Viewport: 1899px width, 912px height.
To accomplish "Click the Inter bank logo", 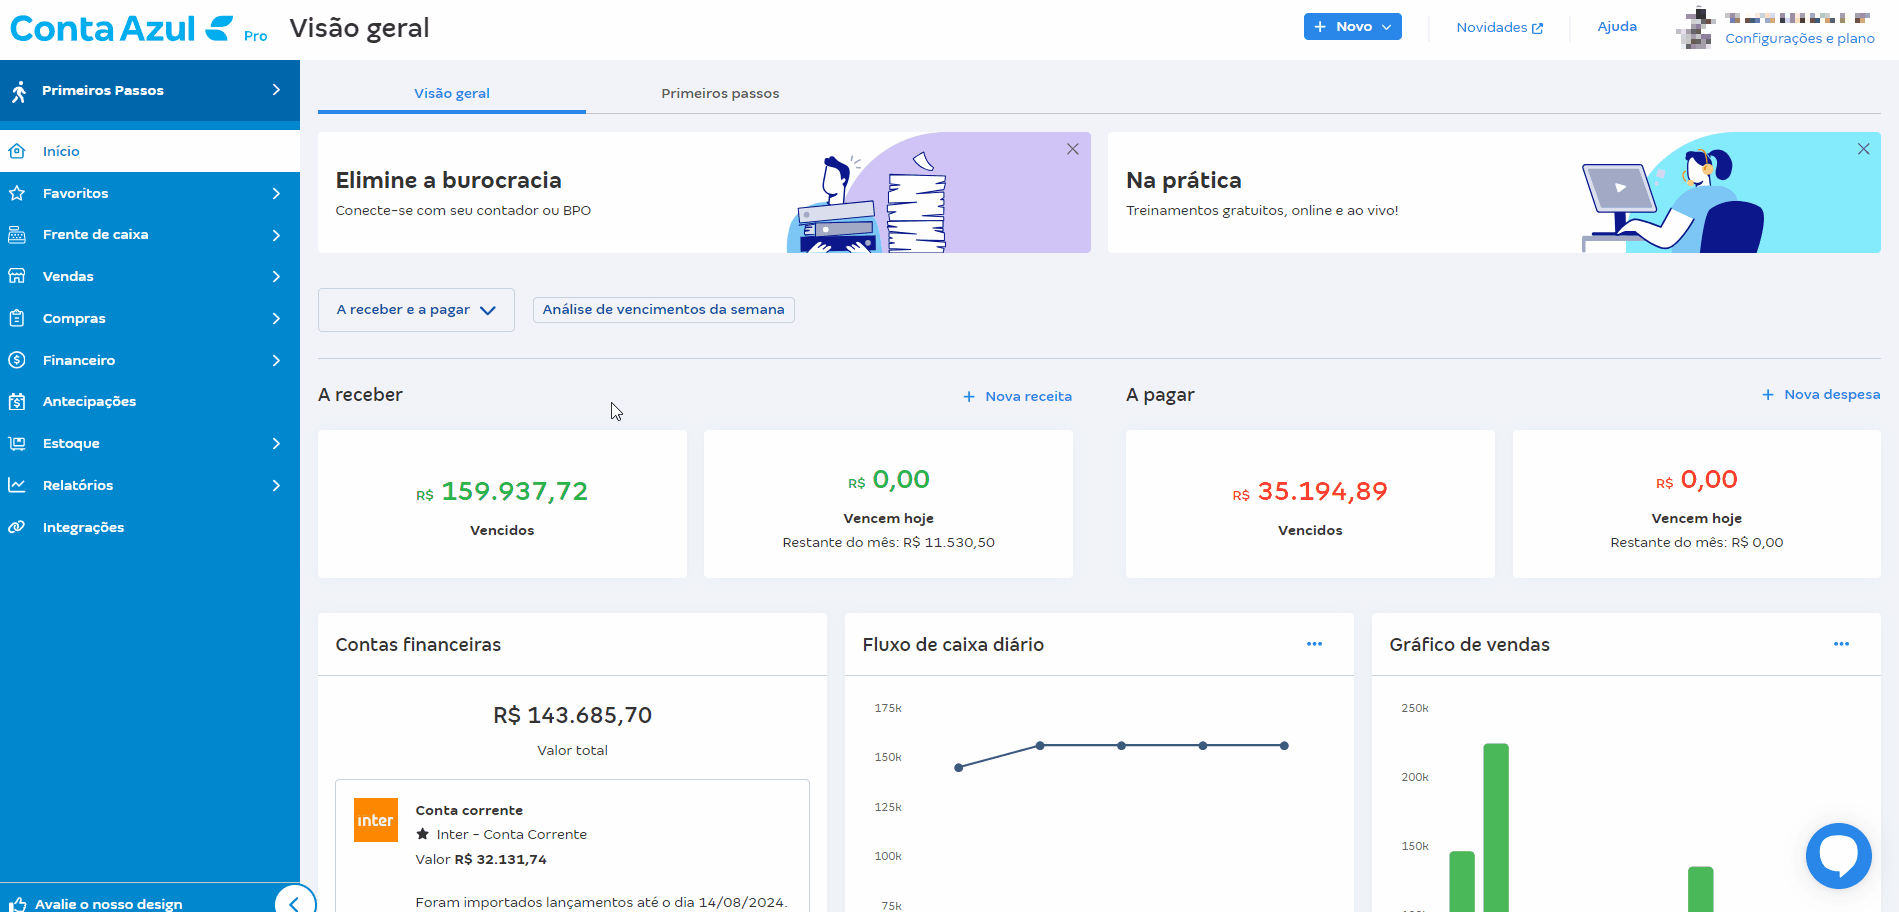I will click(x=376, y=820).
